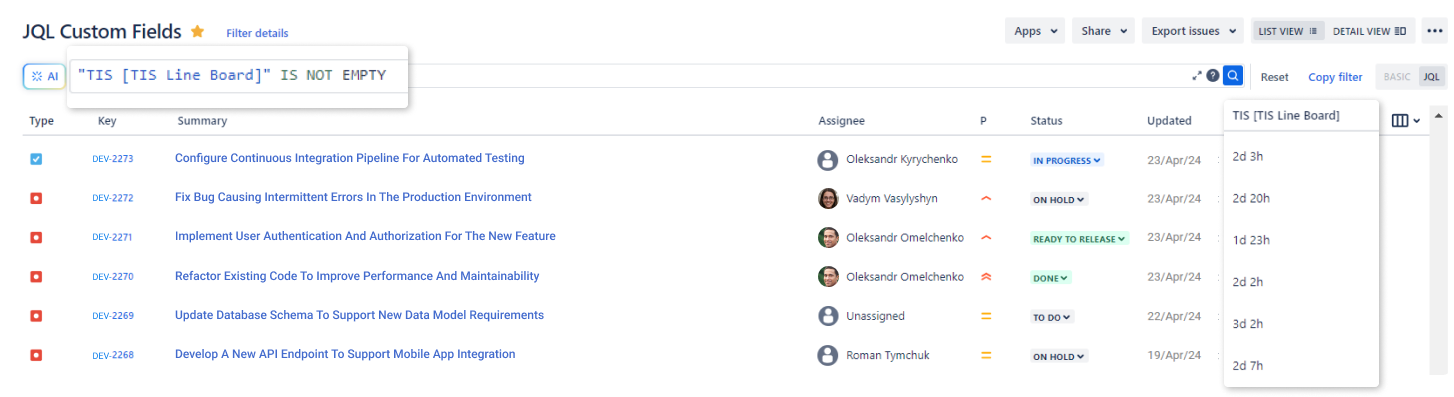Open the READY TO RELEASE status dropdown
1454x397 pixels.
pyautogui.click(x=1079, y=239)
